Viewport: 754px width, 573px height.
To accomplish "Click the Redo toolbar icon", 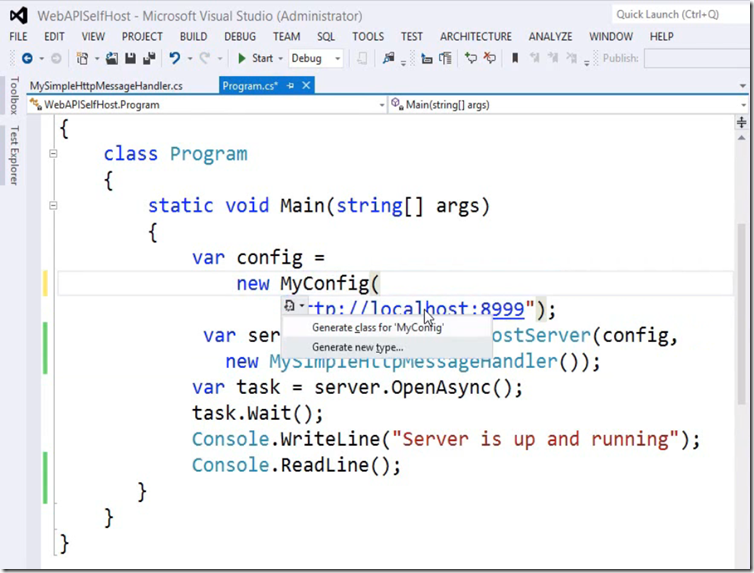I will click(204, 59).
